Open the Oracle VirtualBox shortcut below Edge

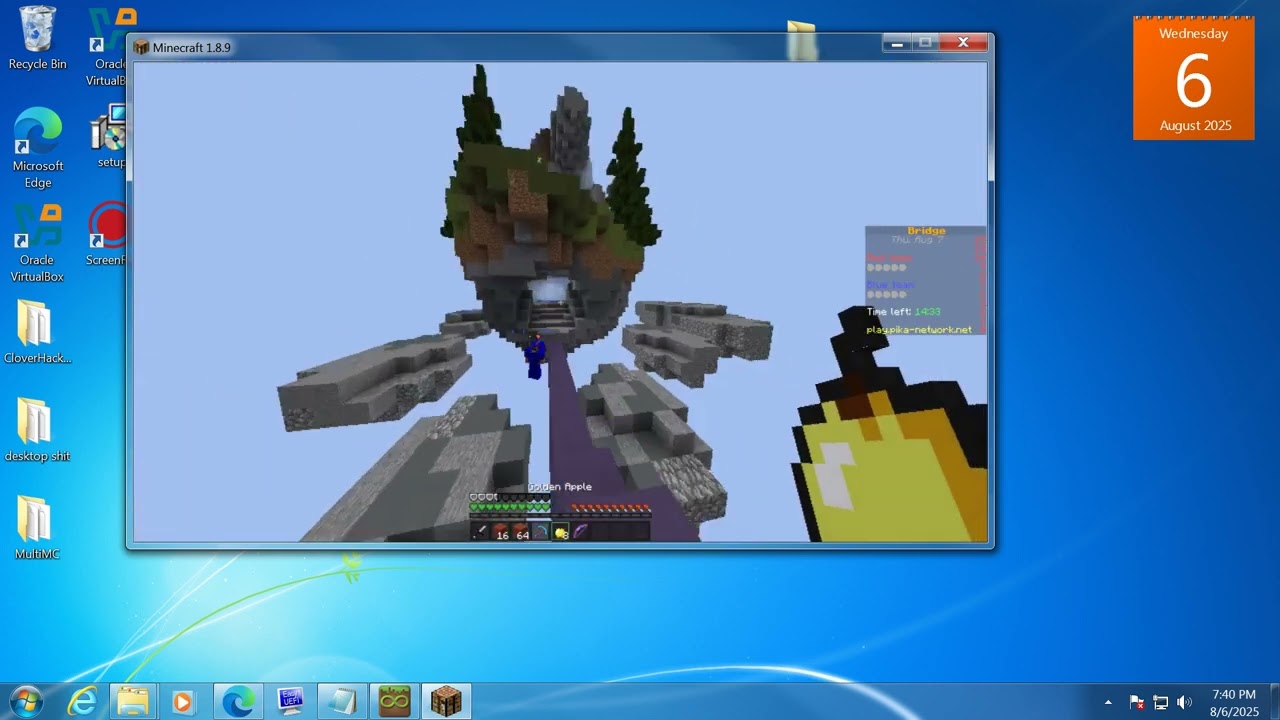point(38,244)
